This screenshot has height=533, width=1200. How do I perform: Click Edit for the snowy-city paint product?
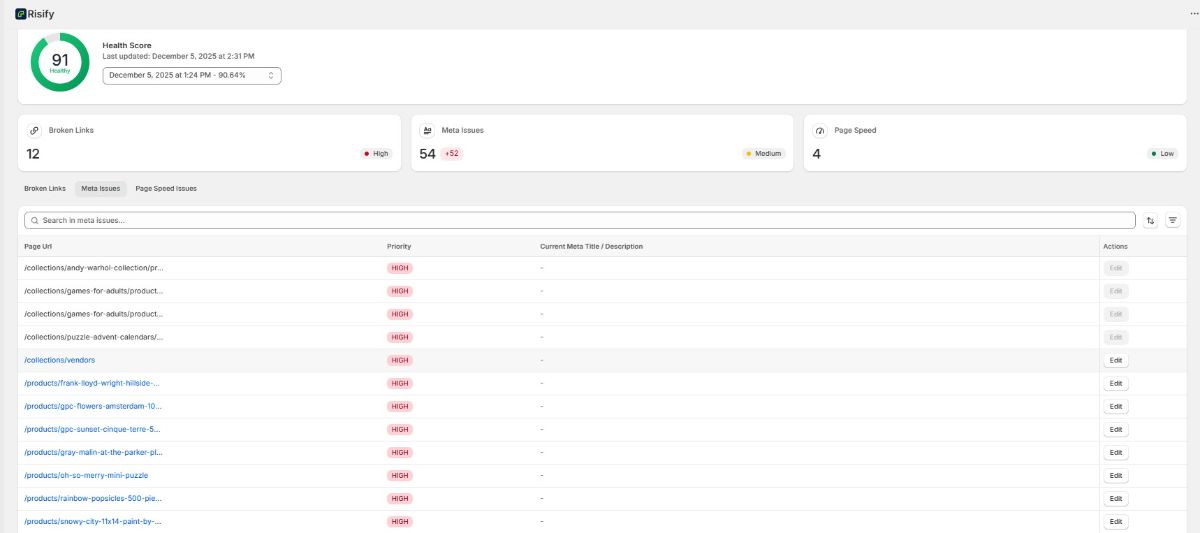tap(1116, 521)
